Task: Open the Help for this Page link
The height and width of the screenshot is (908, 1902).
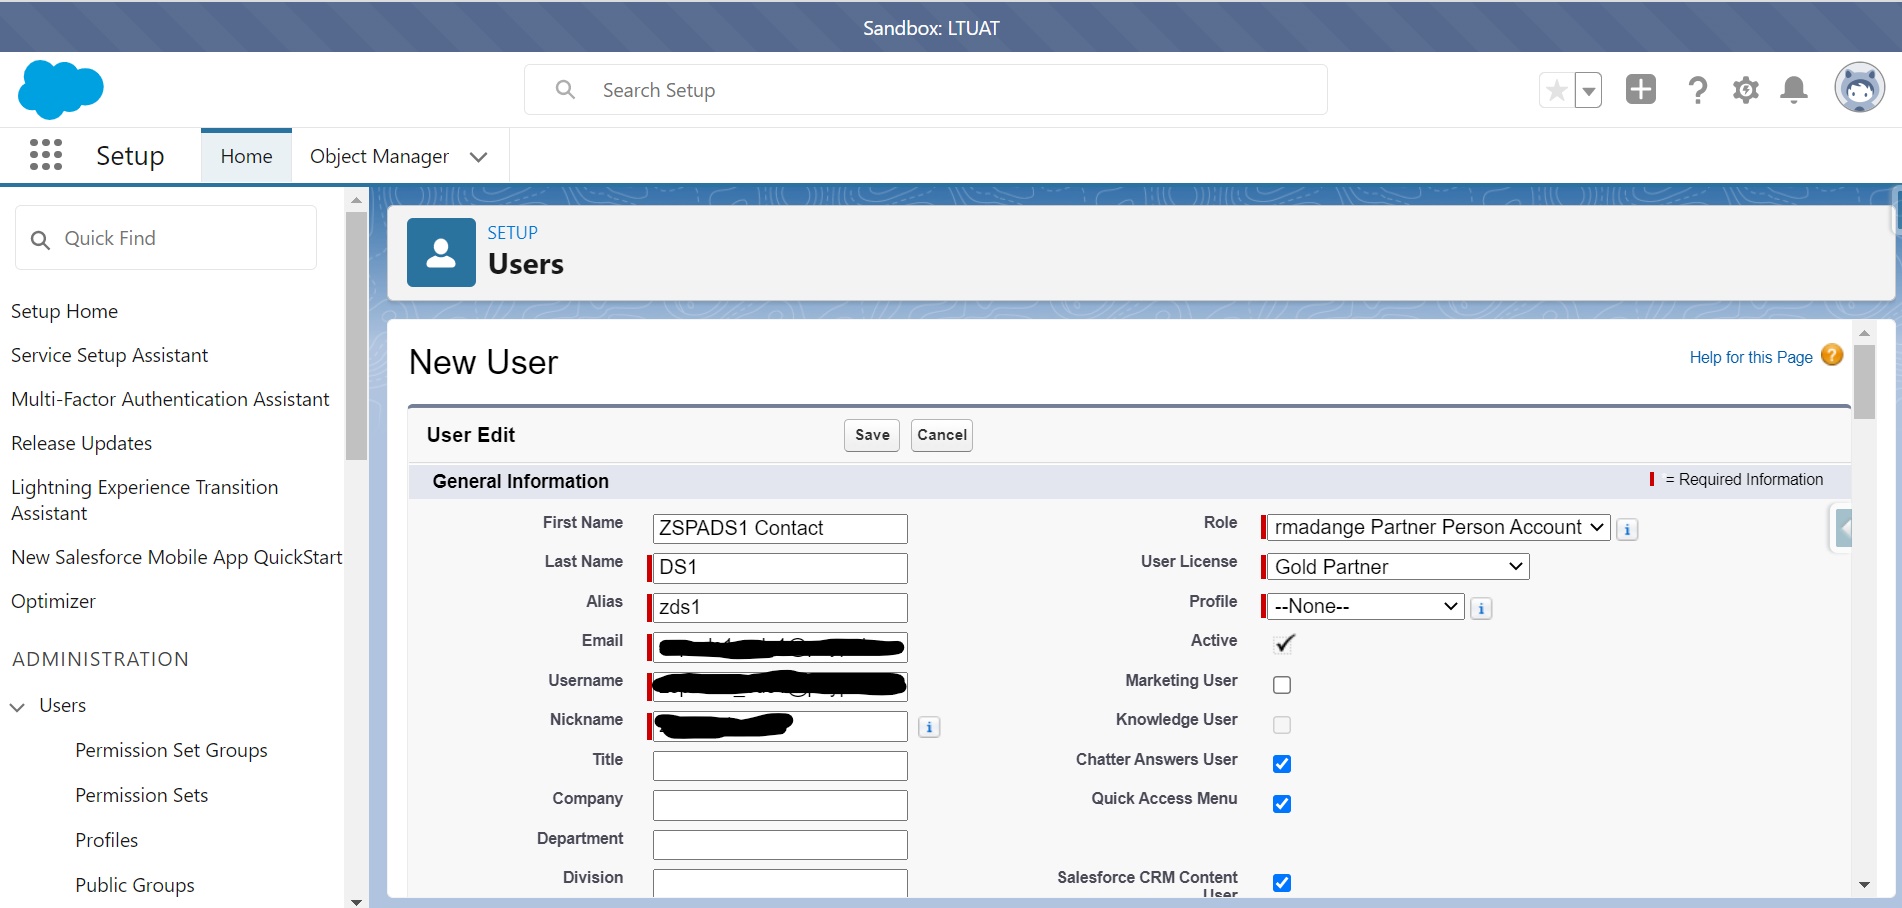Action: click(1751, 357)
